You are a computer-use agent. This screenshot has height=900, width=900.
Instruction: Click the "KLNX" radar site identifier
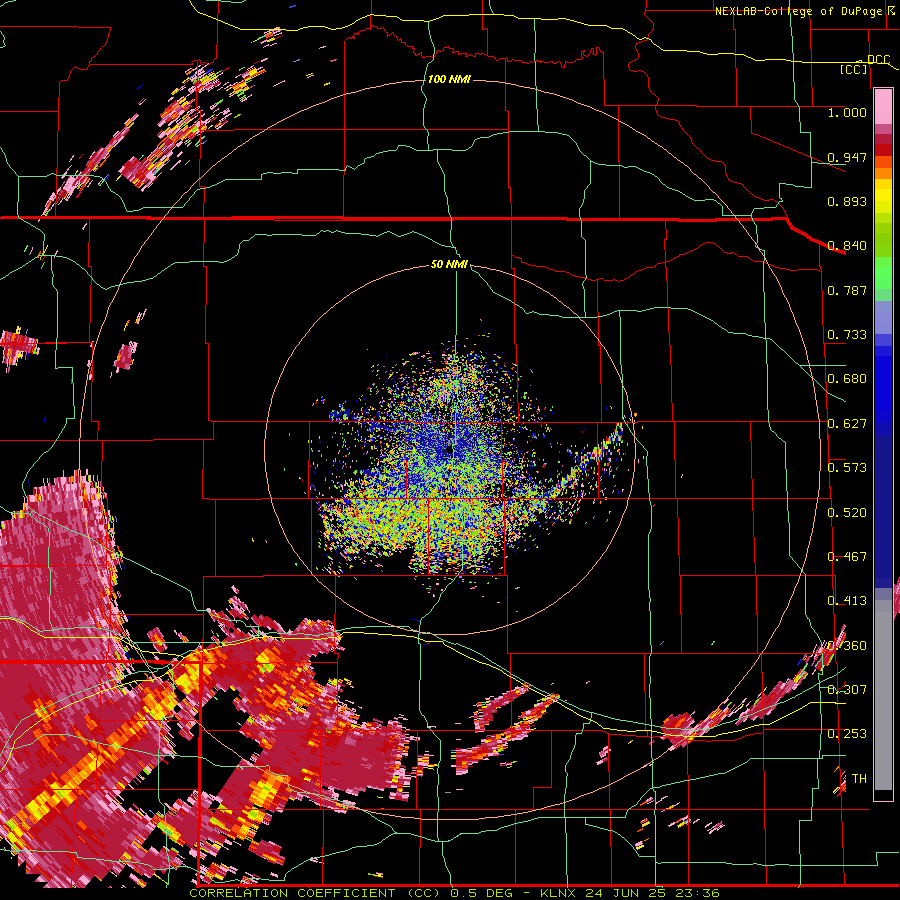tap(558, 893)
